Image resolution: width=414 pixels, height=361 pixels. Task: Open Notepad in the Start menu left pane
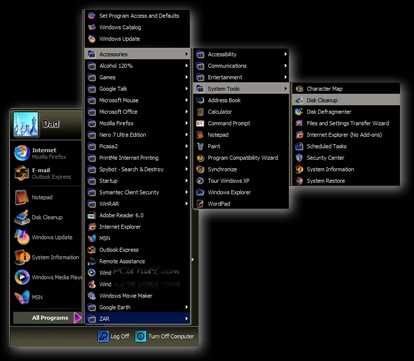pos(47,197)
